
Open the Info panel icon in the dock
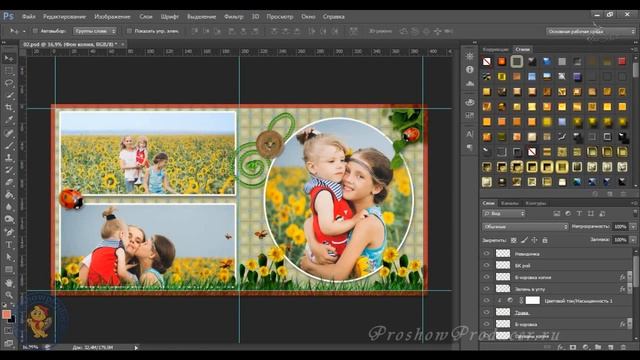(470, 69)
